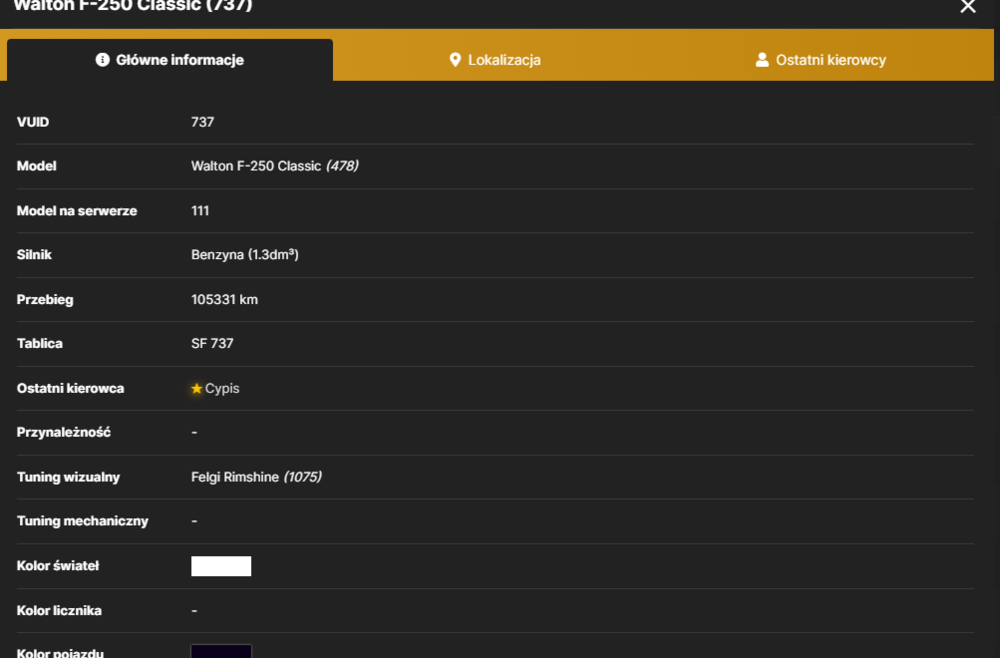The image size is (1000, 658).
Task: Click the Ostatni kierowca label
Action: pyautogui.click(x=70, y=388)
